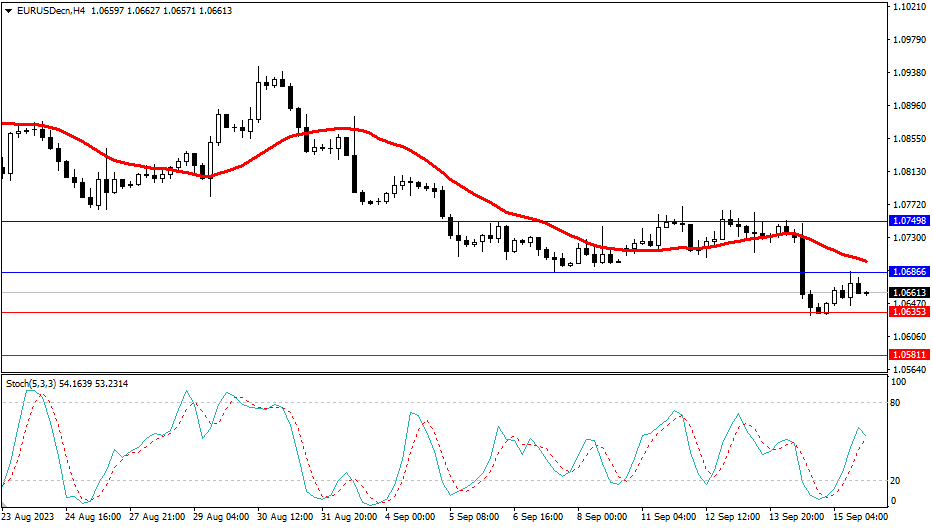Click the 5 Sep 08:00 time label
The width and height of the screenshot is (933, 528).
474,518
